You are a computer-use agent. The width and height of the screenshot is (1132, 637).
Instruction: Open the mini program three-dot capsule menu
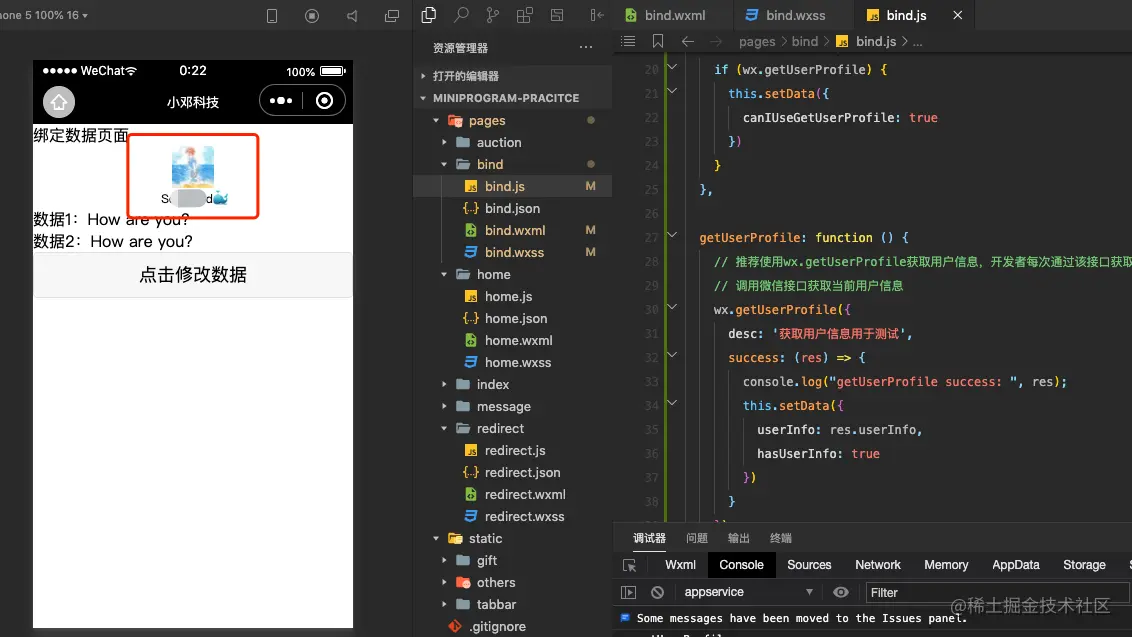[x=281, y=100]
